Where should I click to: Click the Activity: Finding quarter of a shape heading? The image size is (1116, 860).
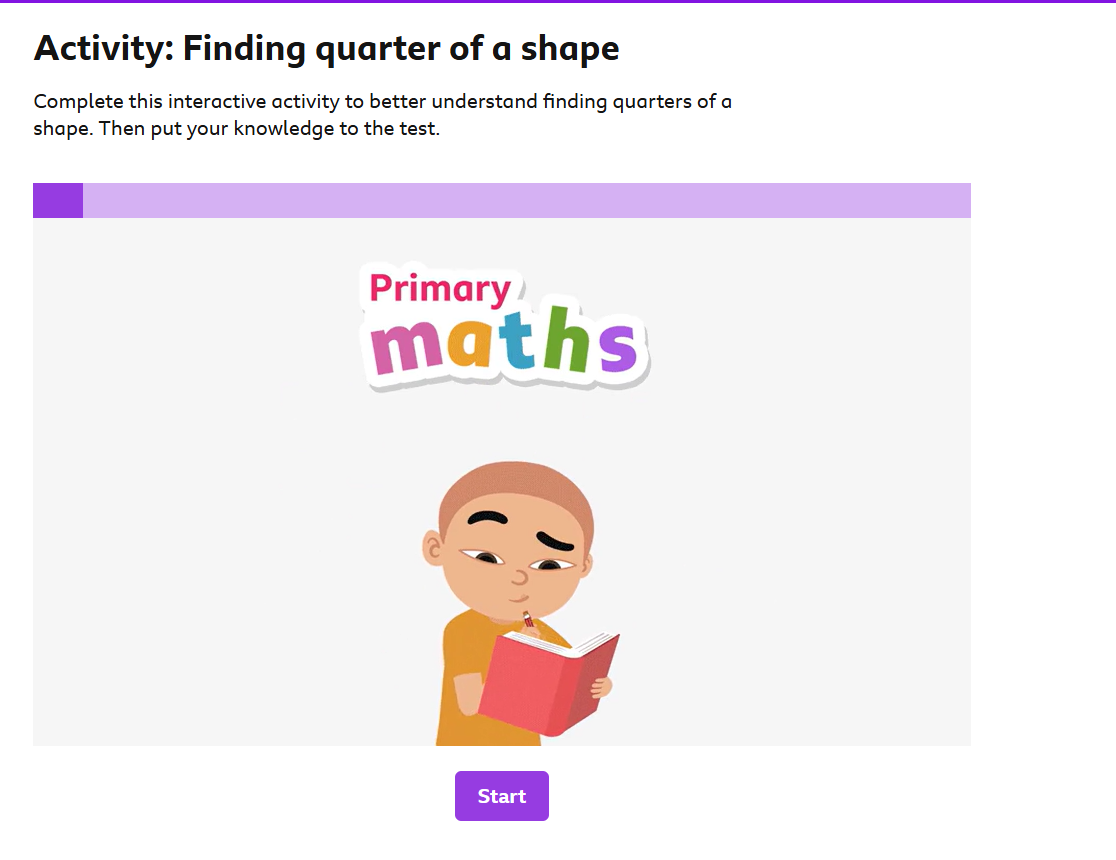[326, 48]
